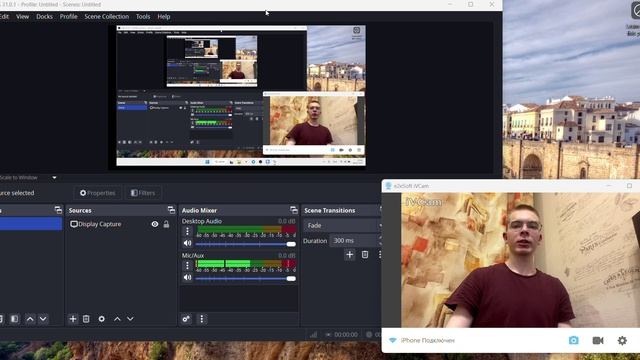Move scene up in Scenes list

click(x=30, y=319)
